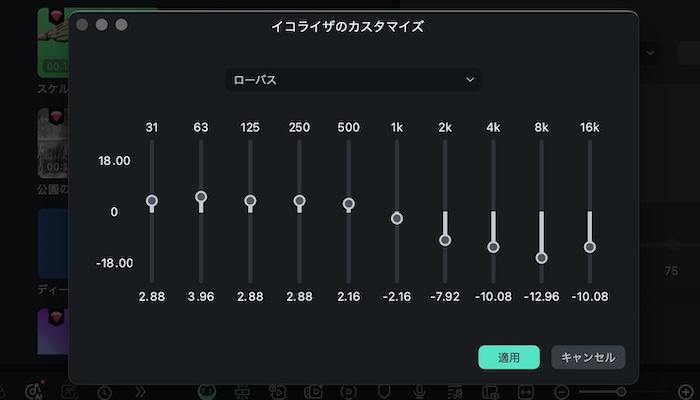Screen dimensions: 700x400
Task: Click the 125 Hz band slider handle
Action: (250, 200)
